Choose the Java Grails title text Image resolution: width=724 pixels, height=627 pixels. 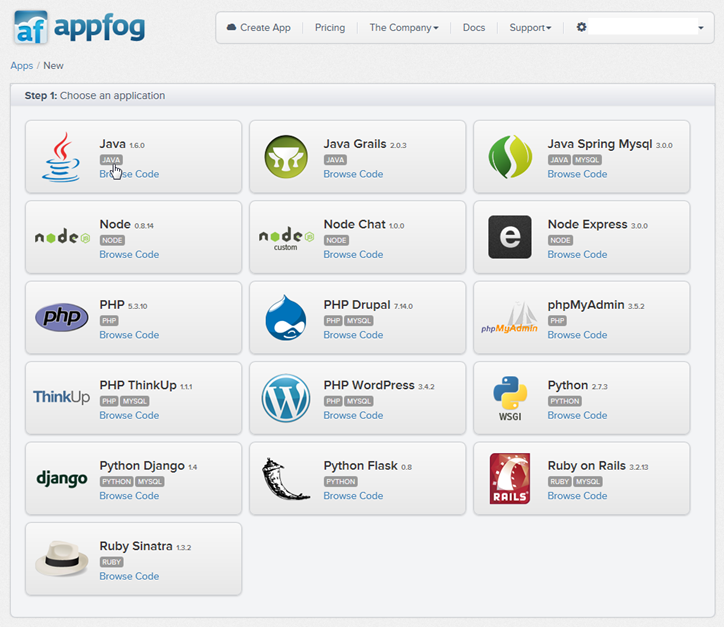point(355,144)
